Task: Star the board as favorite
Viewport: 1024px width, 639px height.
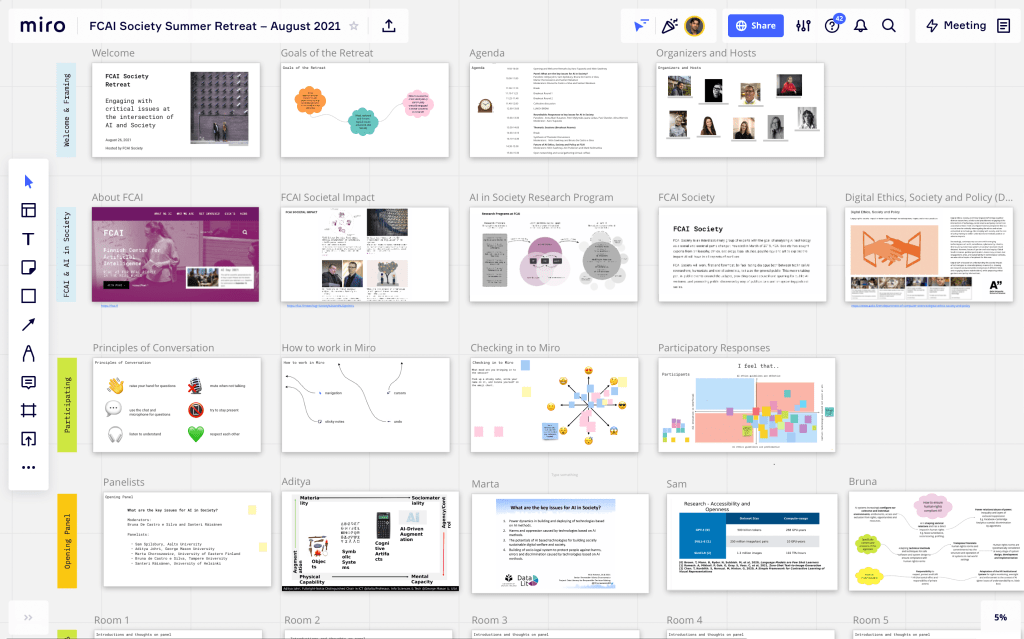Action: [353, 26]
